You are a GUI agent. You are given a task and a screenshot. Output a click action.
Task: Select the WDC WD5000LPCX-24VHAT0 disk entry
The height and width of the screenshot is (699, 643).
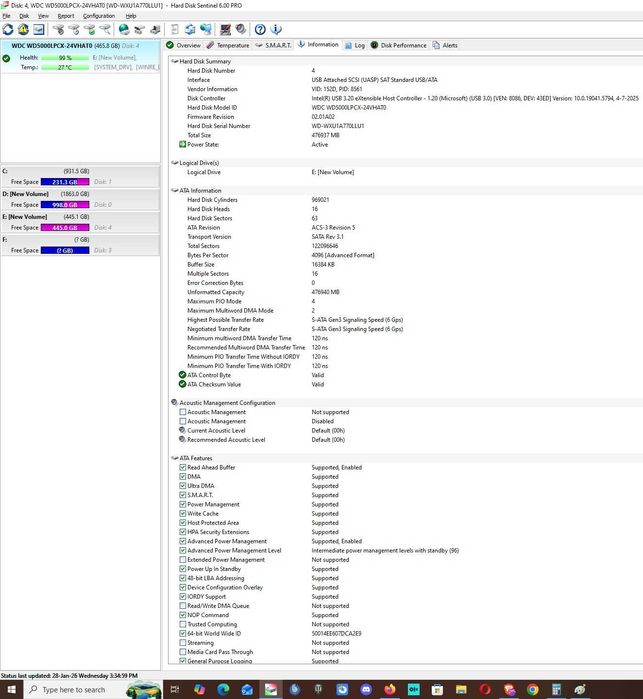point(80,56)
